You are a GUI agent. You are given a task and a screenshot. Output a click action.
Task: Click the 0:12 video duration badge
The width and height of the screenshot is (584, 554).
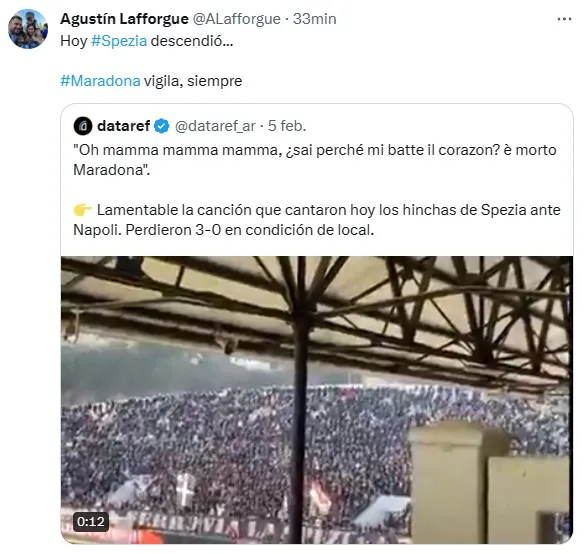91,522
